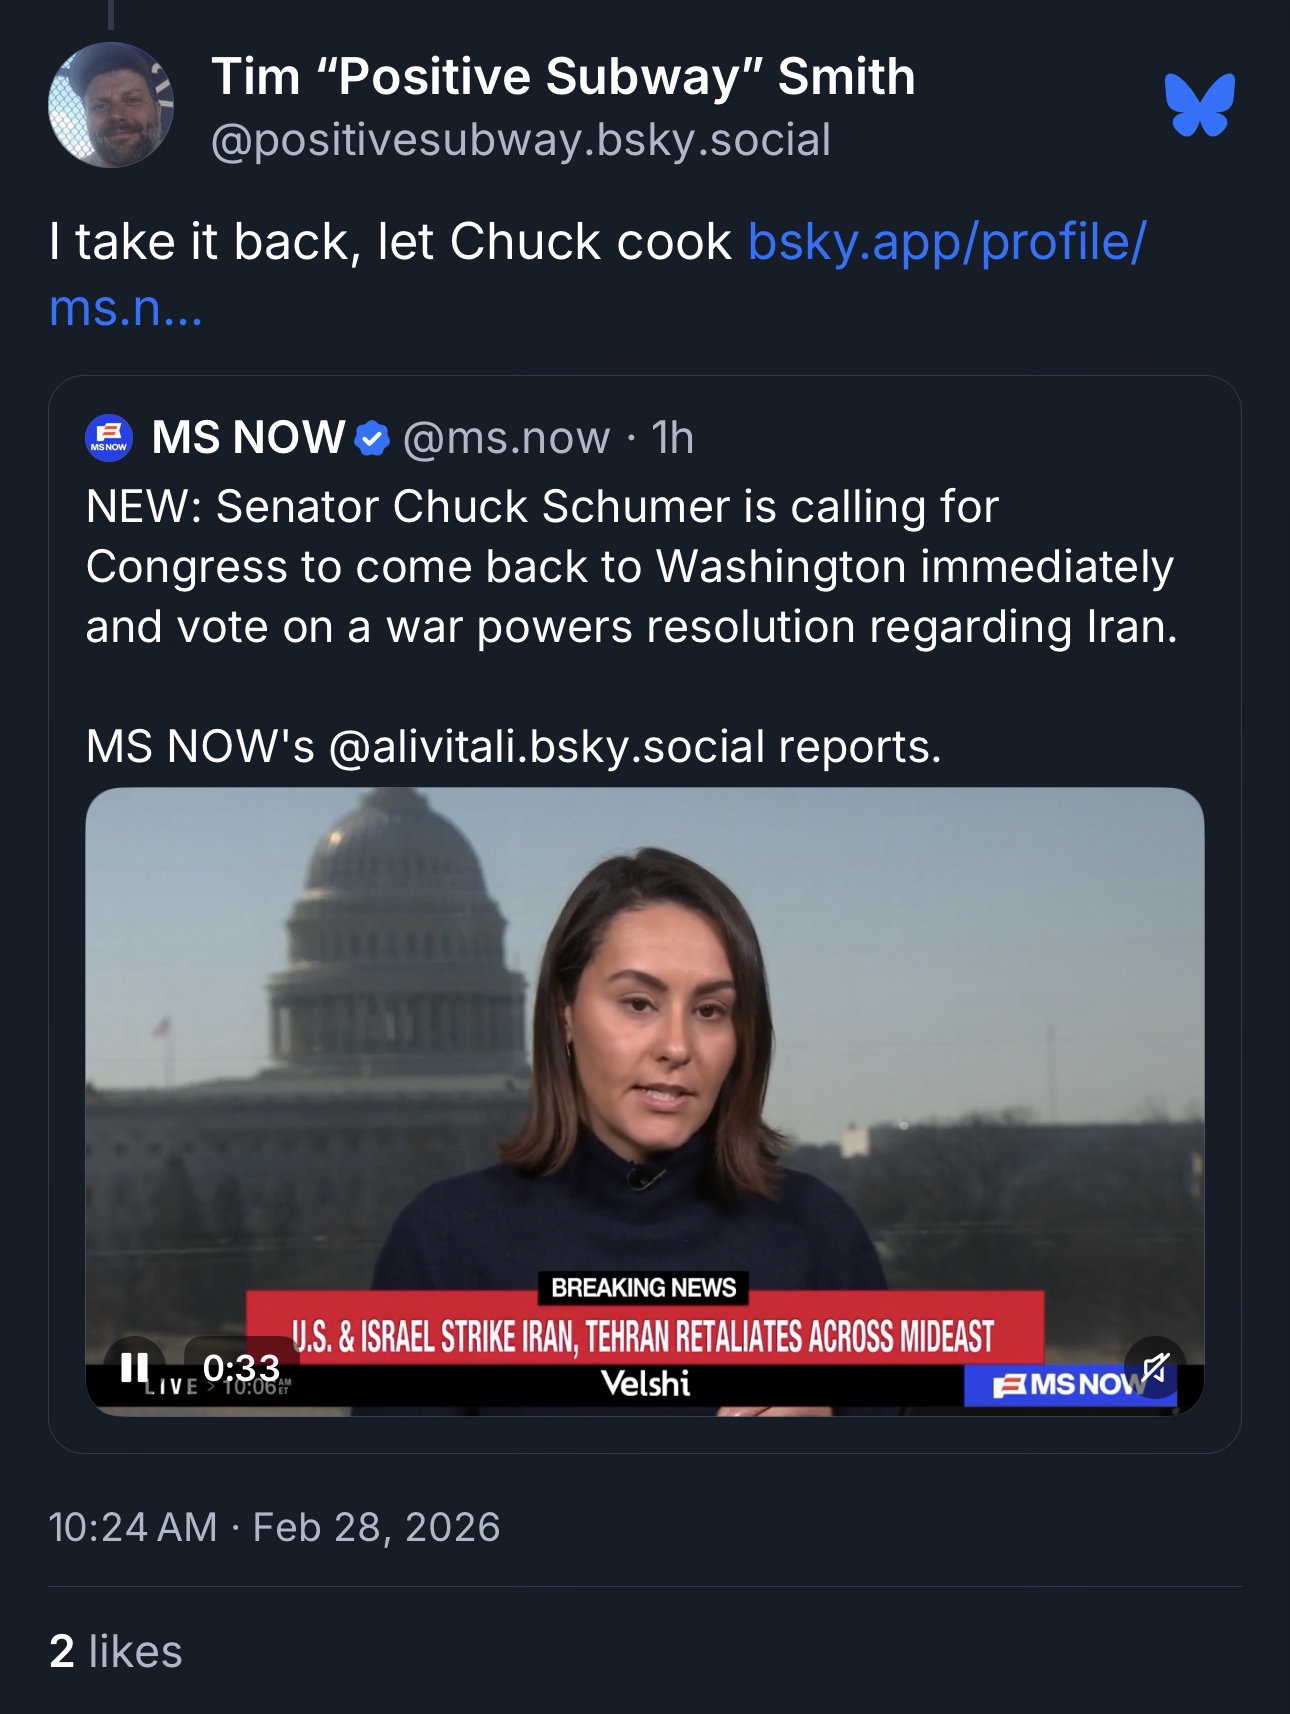Open the video showing the Capitol reporter
This screenshot has width=1290, height=1714.
tap(644, 1050)
